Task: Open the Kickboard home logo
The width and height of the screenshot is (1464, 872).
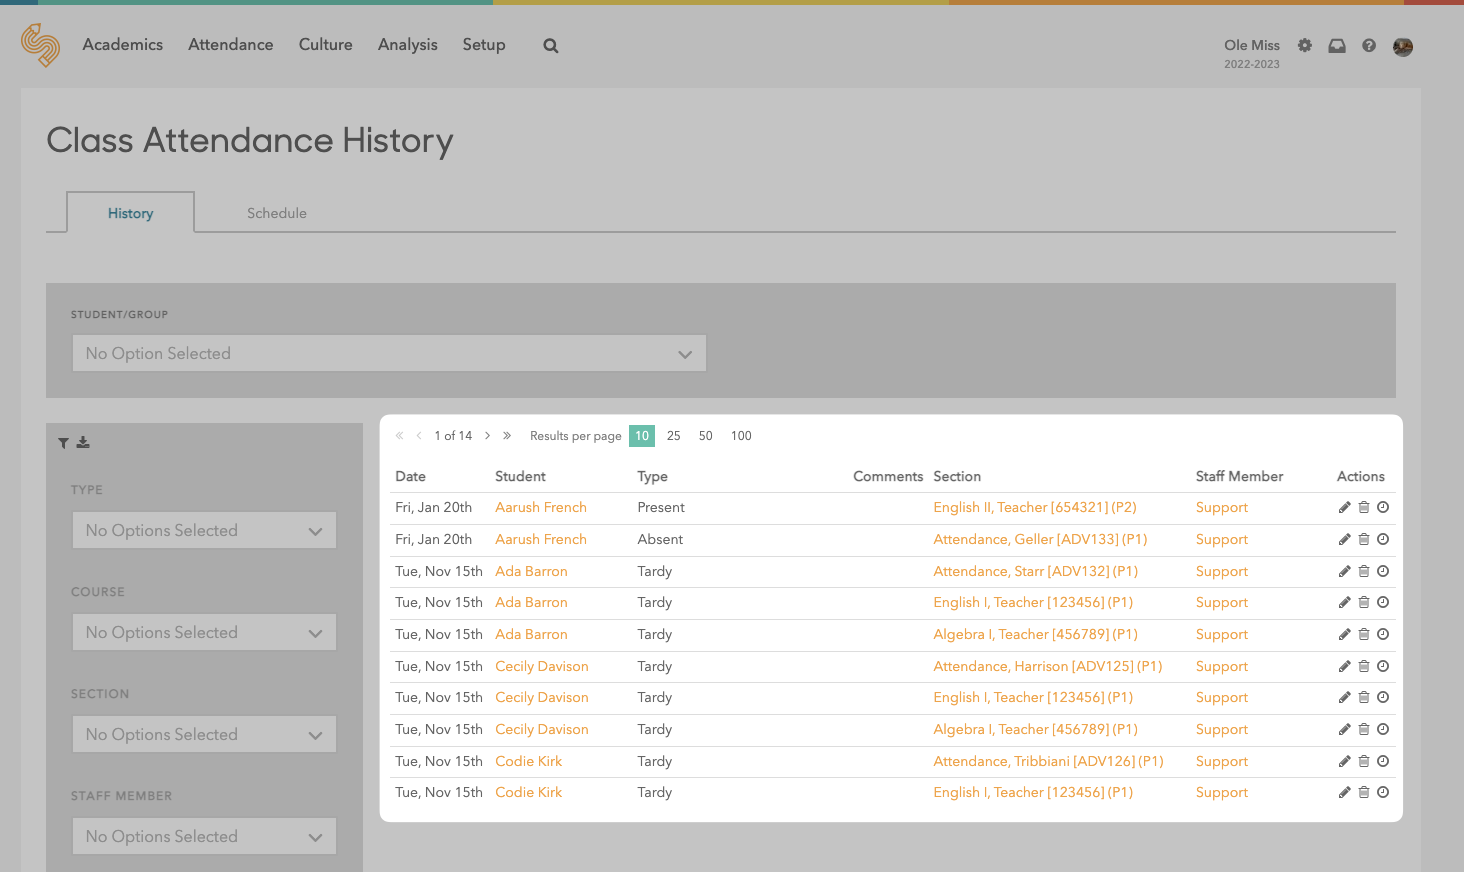Action: (x=41, y=45)
